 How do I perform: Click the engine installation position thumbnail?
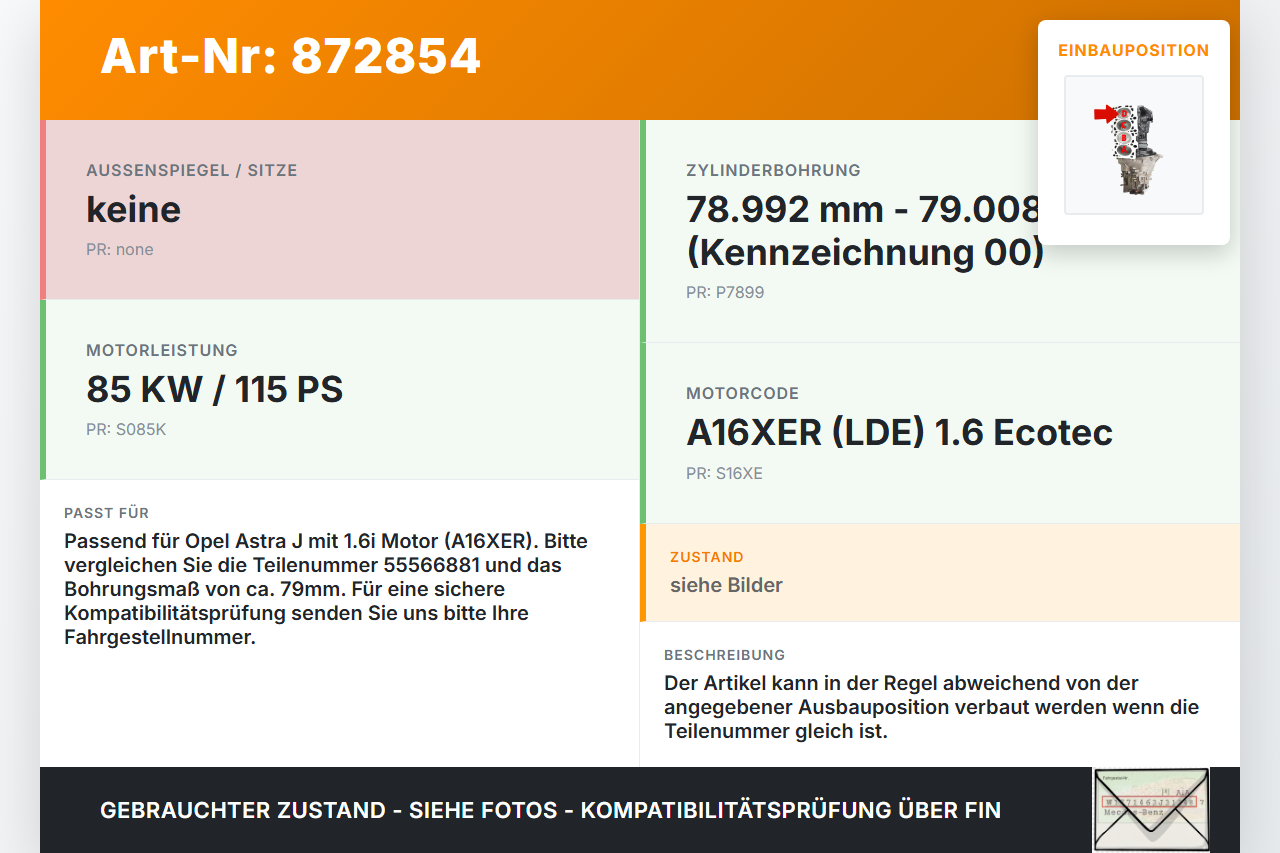1134,145
